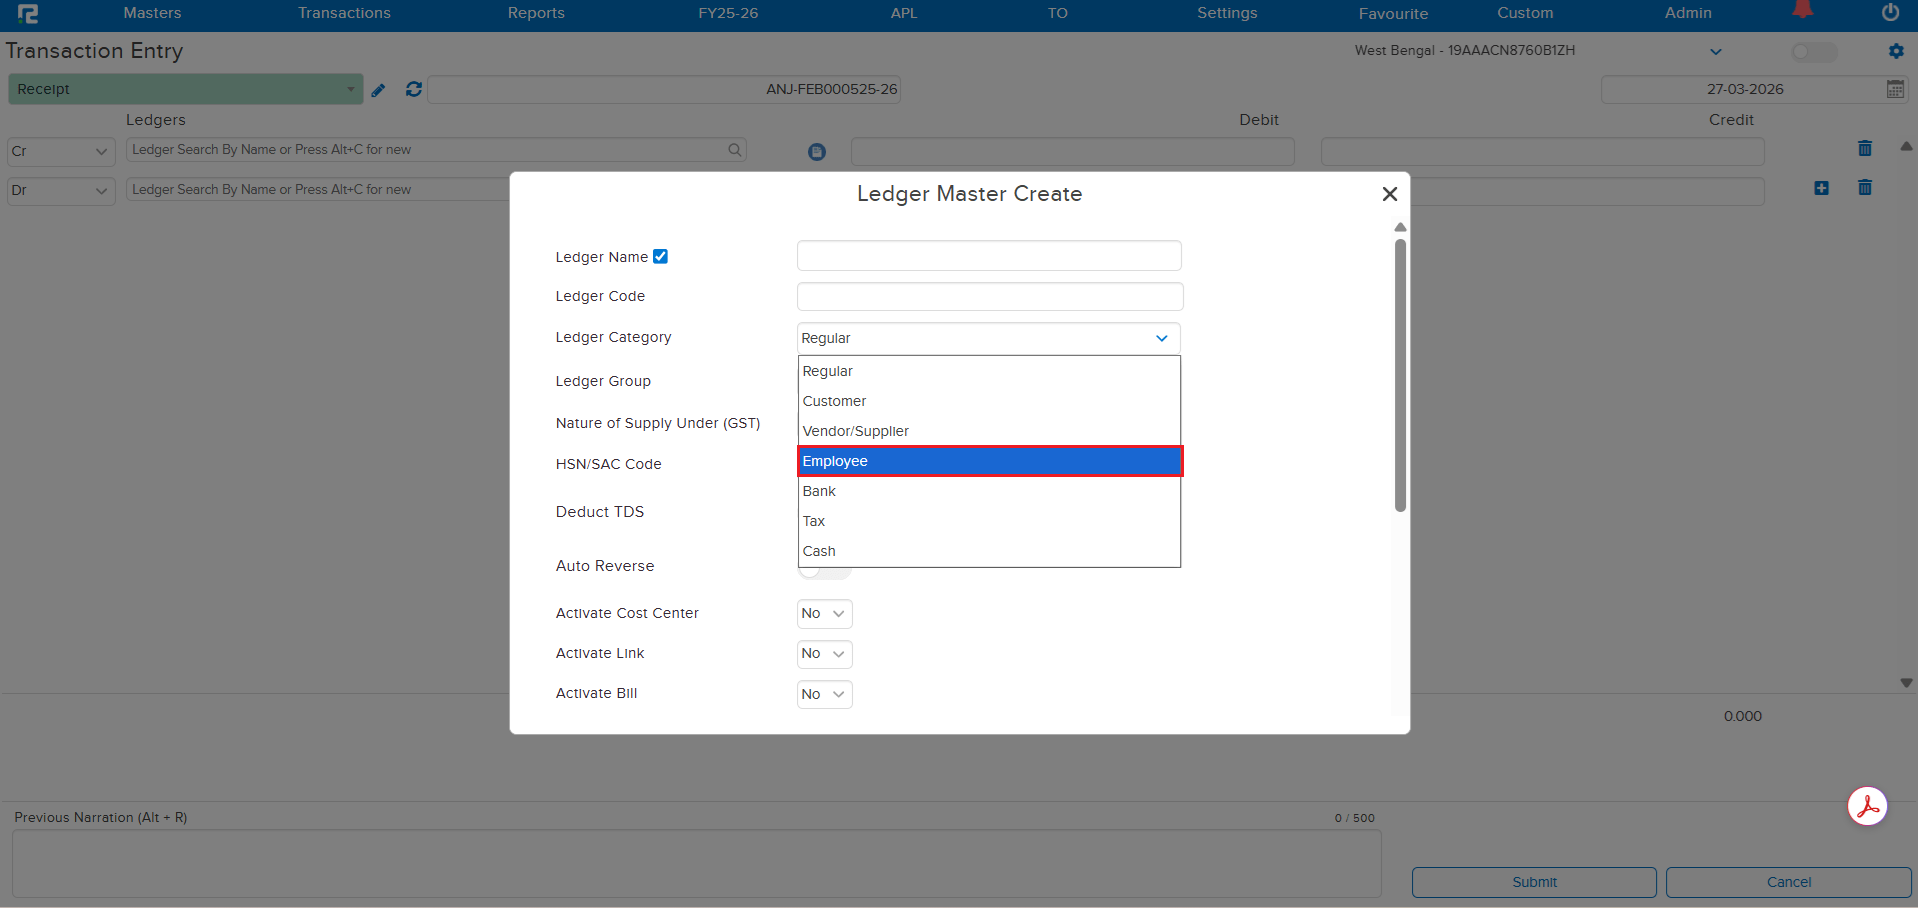Open the Activate Cost Center dropdown
The height and width of the screenshot is (908, 1918).
tap(823, 613)
